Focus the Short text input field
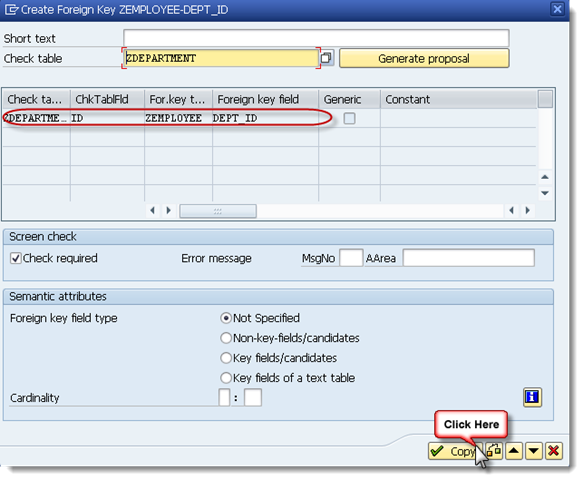 (x=316, y=38)
